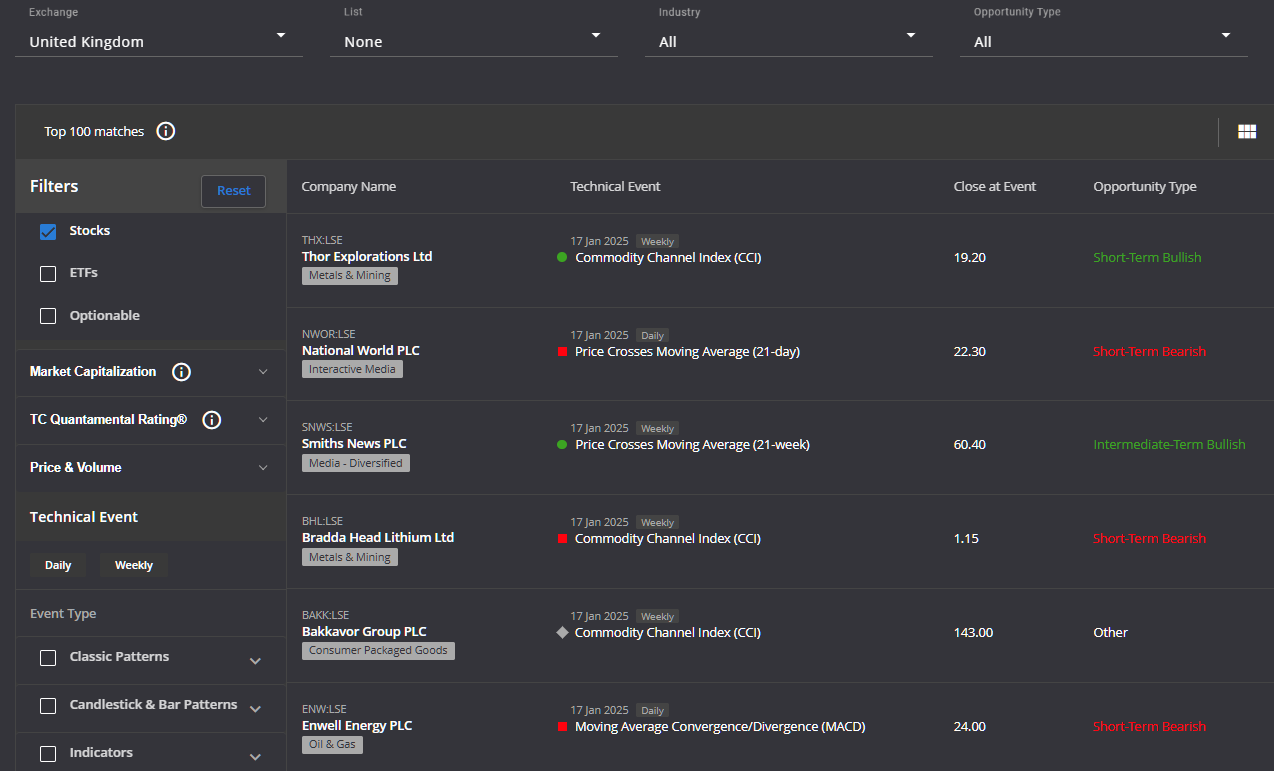This screenshot has height=771, width=1274.
Task: Click red bearish square for Enwell Energy
Action: click(562, 727)
